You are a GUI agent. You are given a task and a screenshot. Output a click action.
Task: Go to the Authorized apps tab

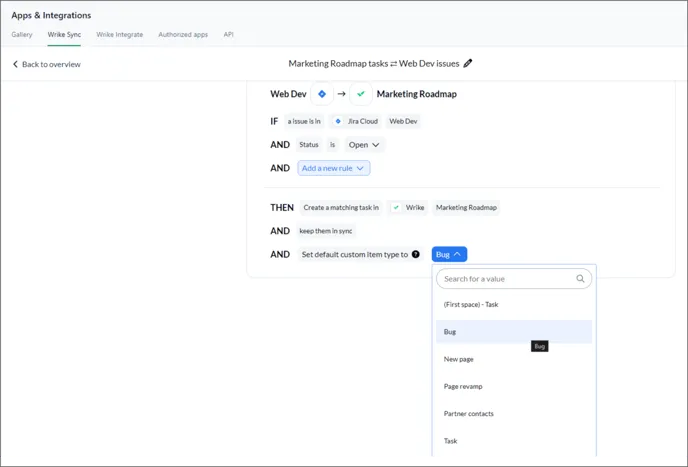click(183, 35)
